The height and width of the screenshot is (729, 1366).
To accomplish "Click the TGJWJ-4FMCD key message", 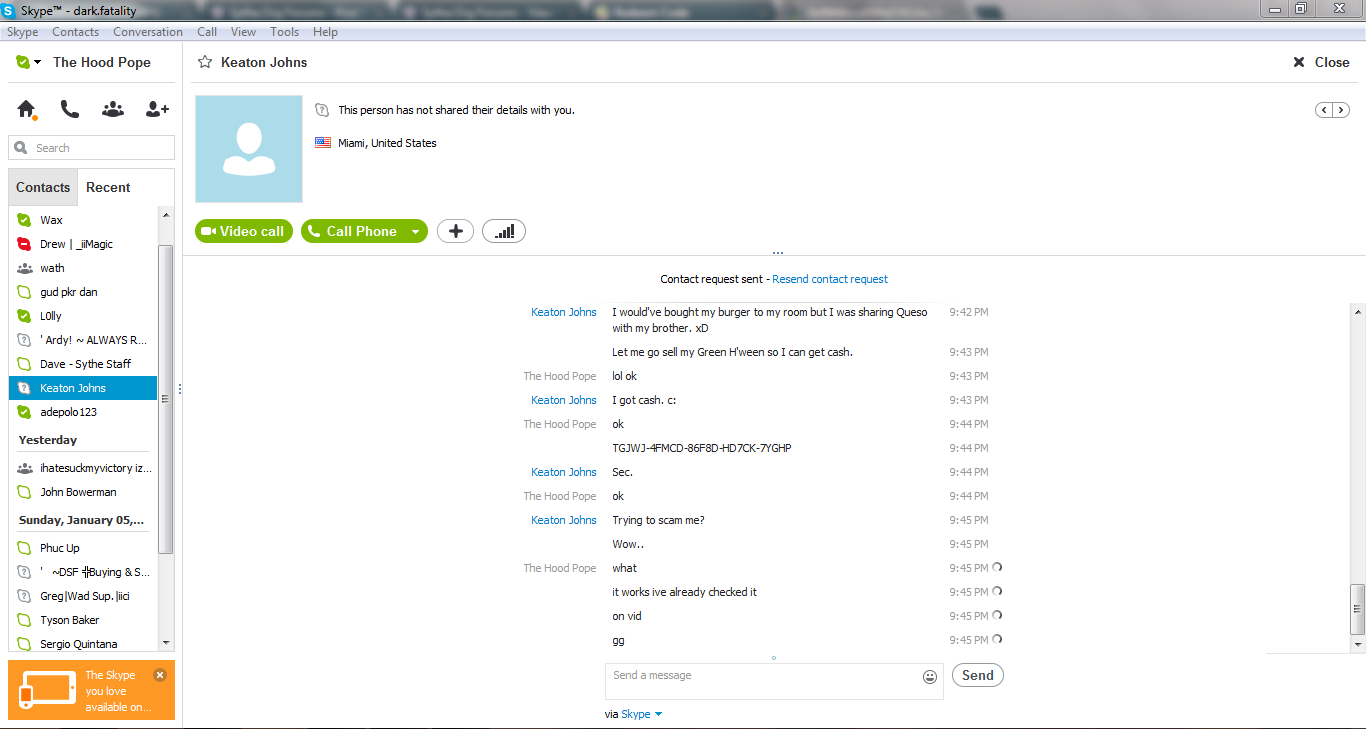I will pos(702,448).
